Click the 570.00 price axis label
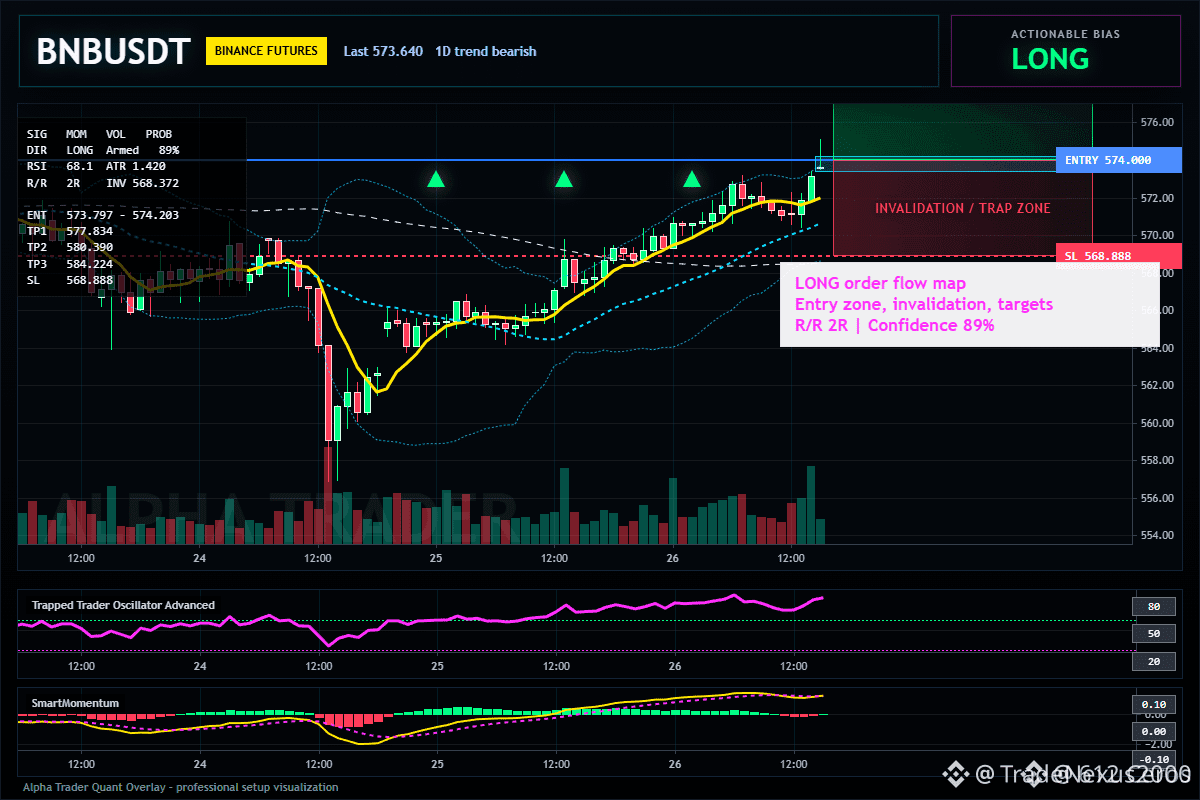Screen dimensions: 1200x800 [1157, 235]
